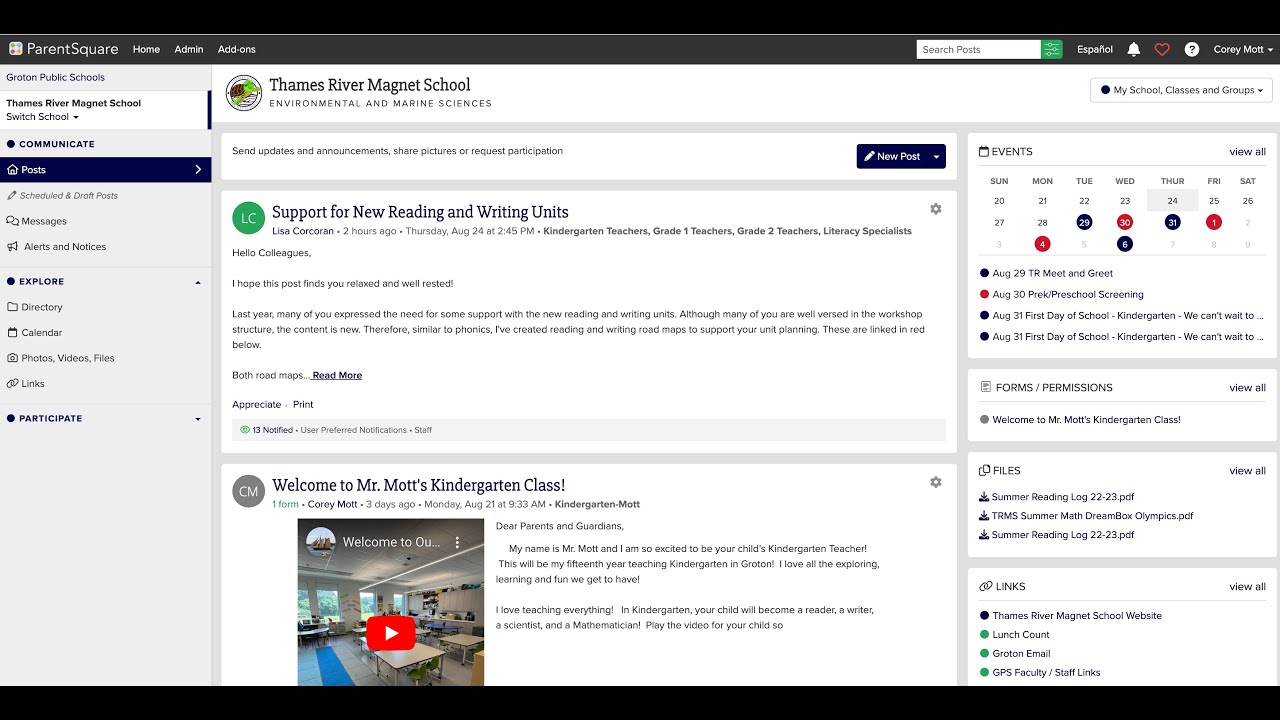The width and height of the screenshot is (1280, 720).
Task: Open Welcome to Mr. Mott's Kindergarten Class form
Action: tap(1086, 420)
